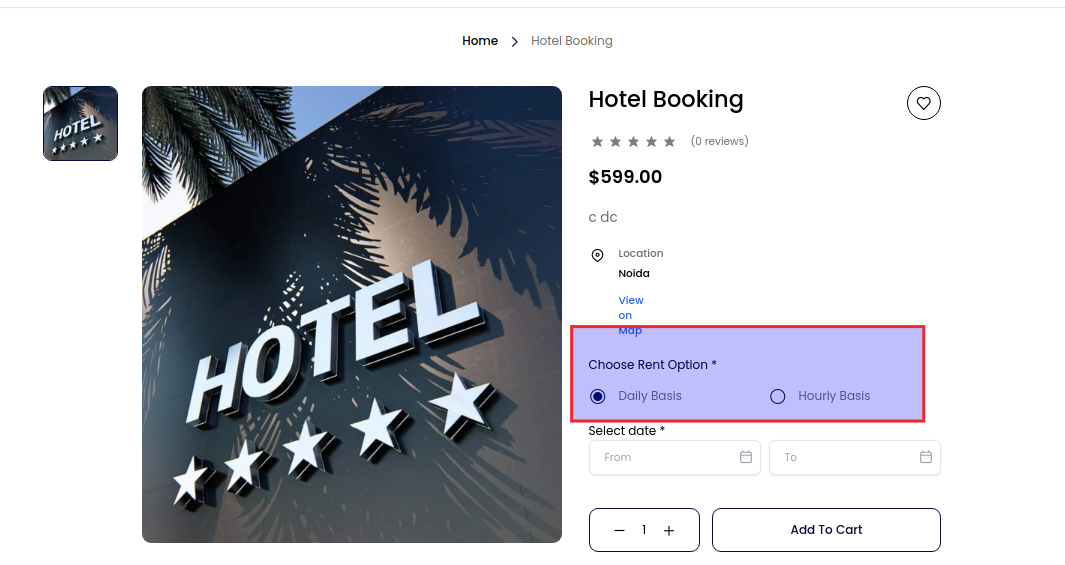Viewport: 1065px width, 565px height.
Task: Click the breadcrumb chevron arrow
Action: click(x=515, y=41)
